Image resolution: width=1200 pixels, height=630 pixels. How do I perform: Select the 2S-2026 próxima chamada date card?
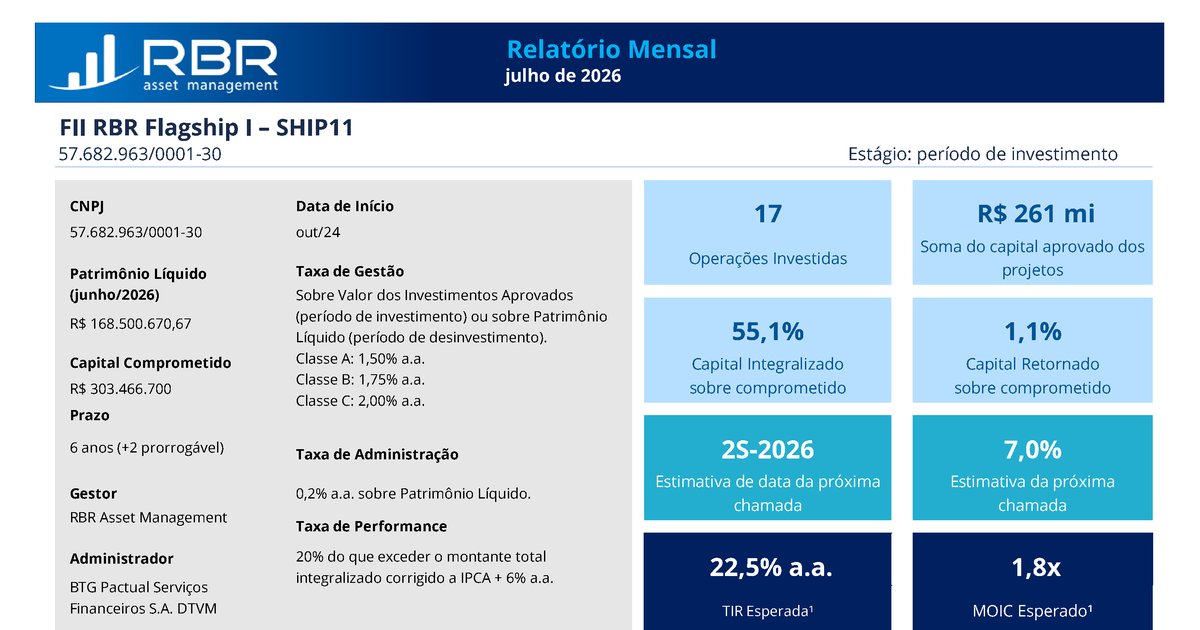coord(767,468)
